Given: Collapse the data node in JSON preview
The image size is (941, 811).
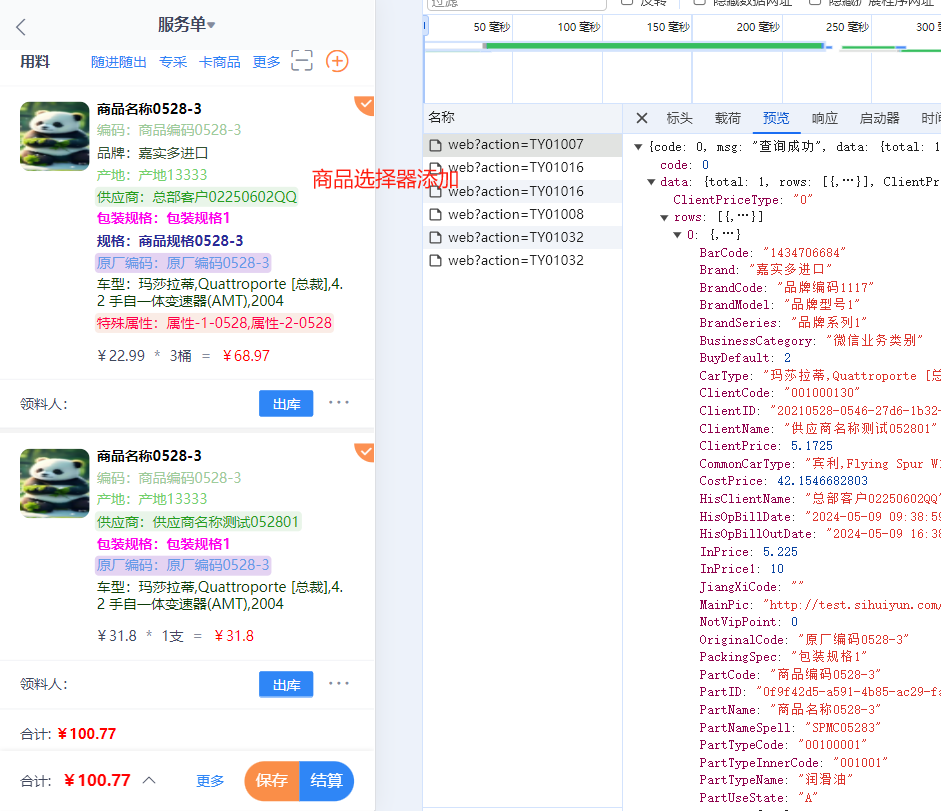Looking at the screenshot, I should [652, 182].
